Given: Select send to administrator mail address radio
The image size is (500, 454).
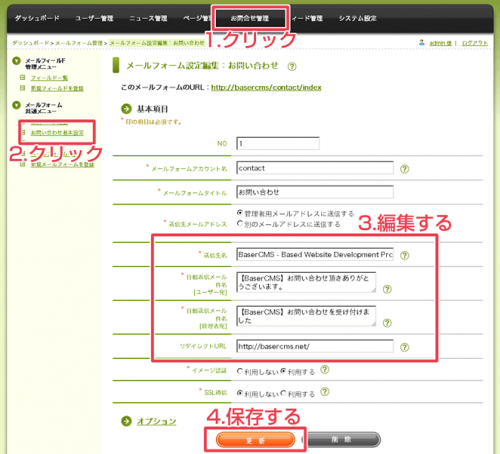Looking at the screenshot, I should click(240, 212).
